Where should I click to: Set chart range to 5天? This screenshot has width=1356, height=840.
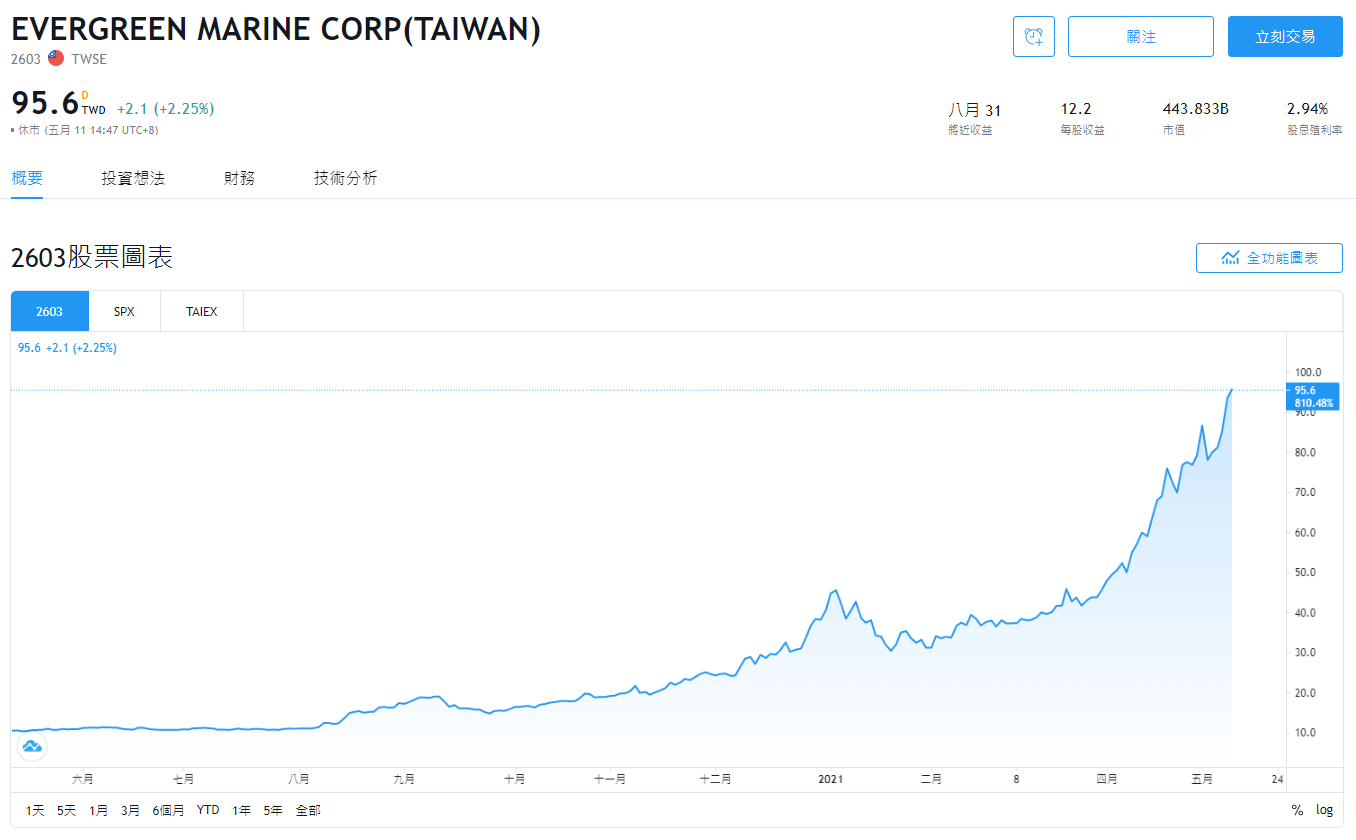tap(66, 810)
